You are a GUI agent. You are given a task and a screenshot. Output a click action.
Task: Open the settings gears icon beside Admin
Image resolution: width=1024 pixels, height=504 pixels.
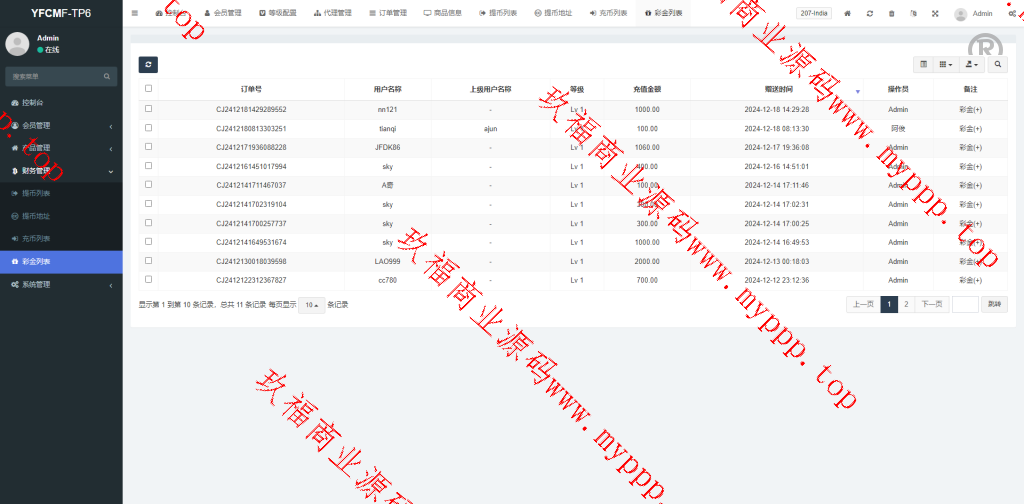(x=1013, y=13)
